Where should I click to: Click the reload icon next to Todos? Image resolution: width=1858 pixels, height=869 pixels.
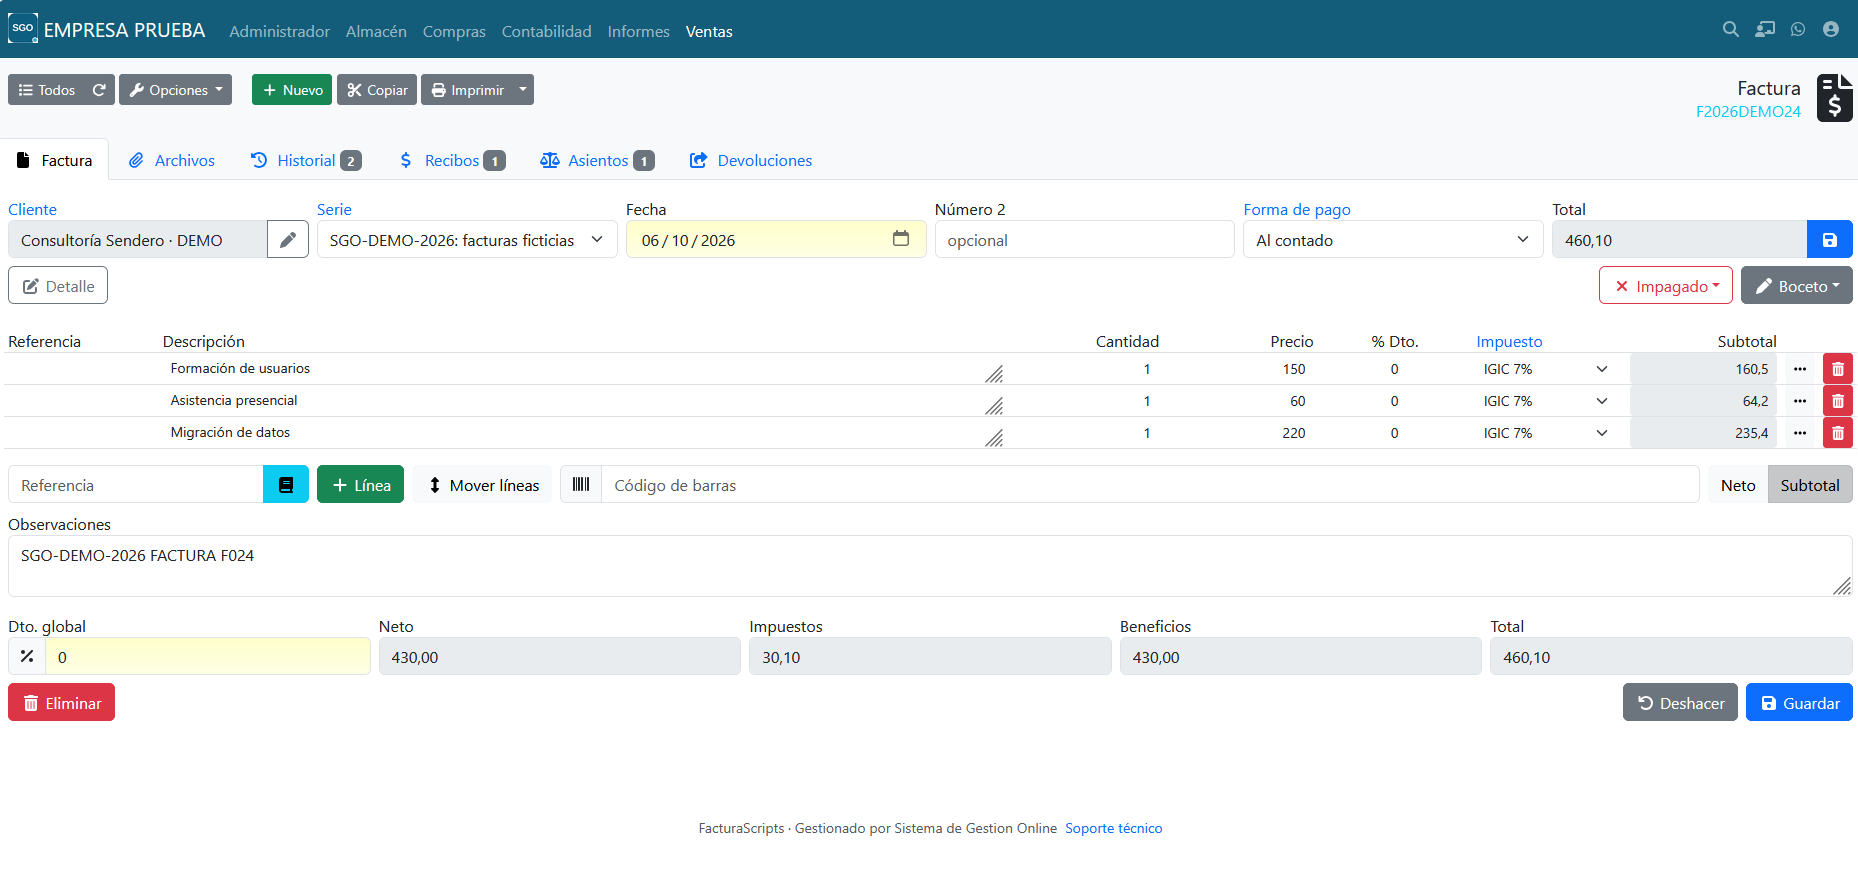(99, 90)
